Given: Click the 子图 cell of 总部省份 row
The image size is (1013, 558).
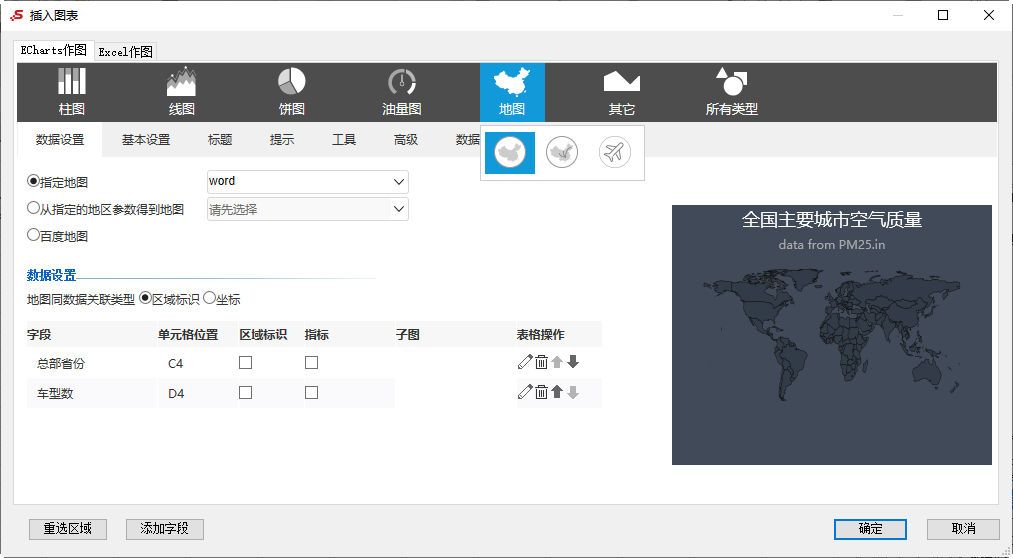Looking at the screenshot, I should click(455, 363).
